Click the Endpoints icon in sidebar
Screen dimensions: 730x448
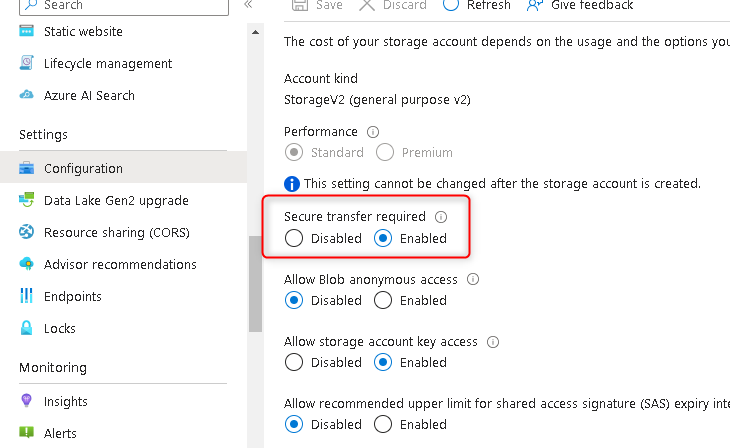[x=27, y=297]
